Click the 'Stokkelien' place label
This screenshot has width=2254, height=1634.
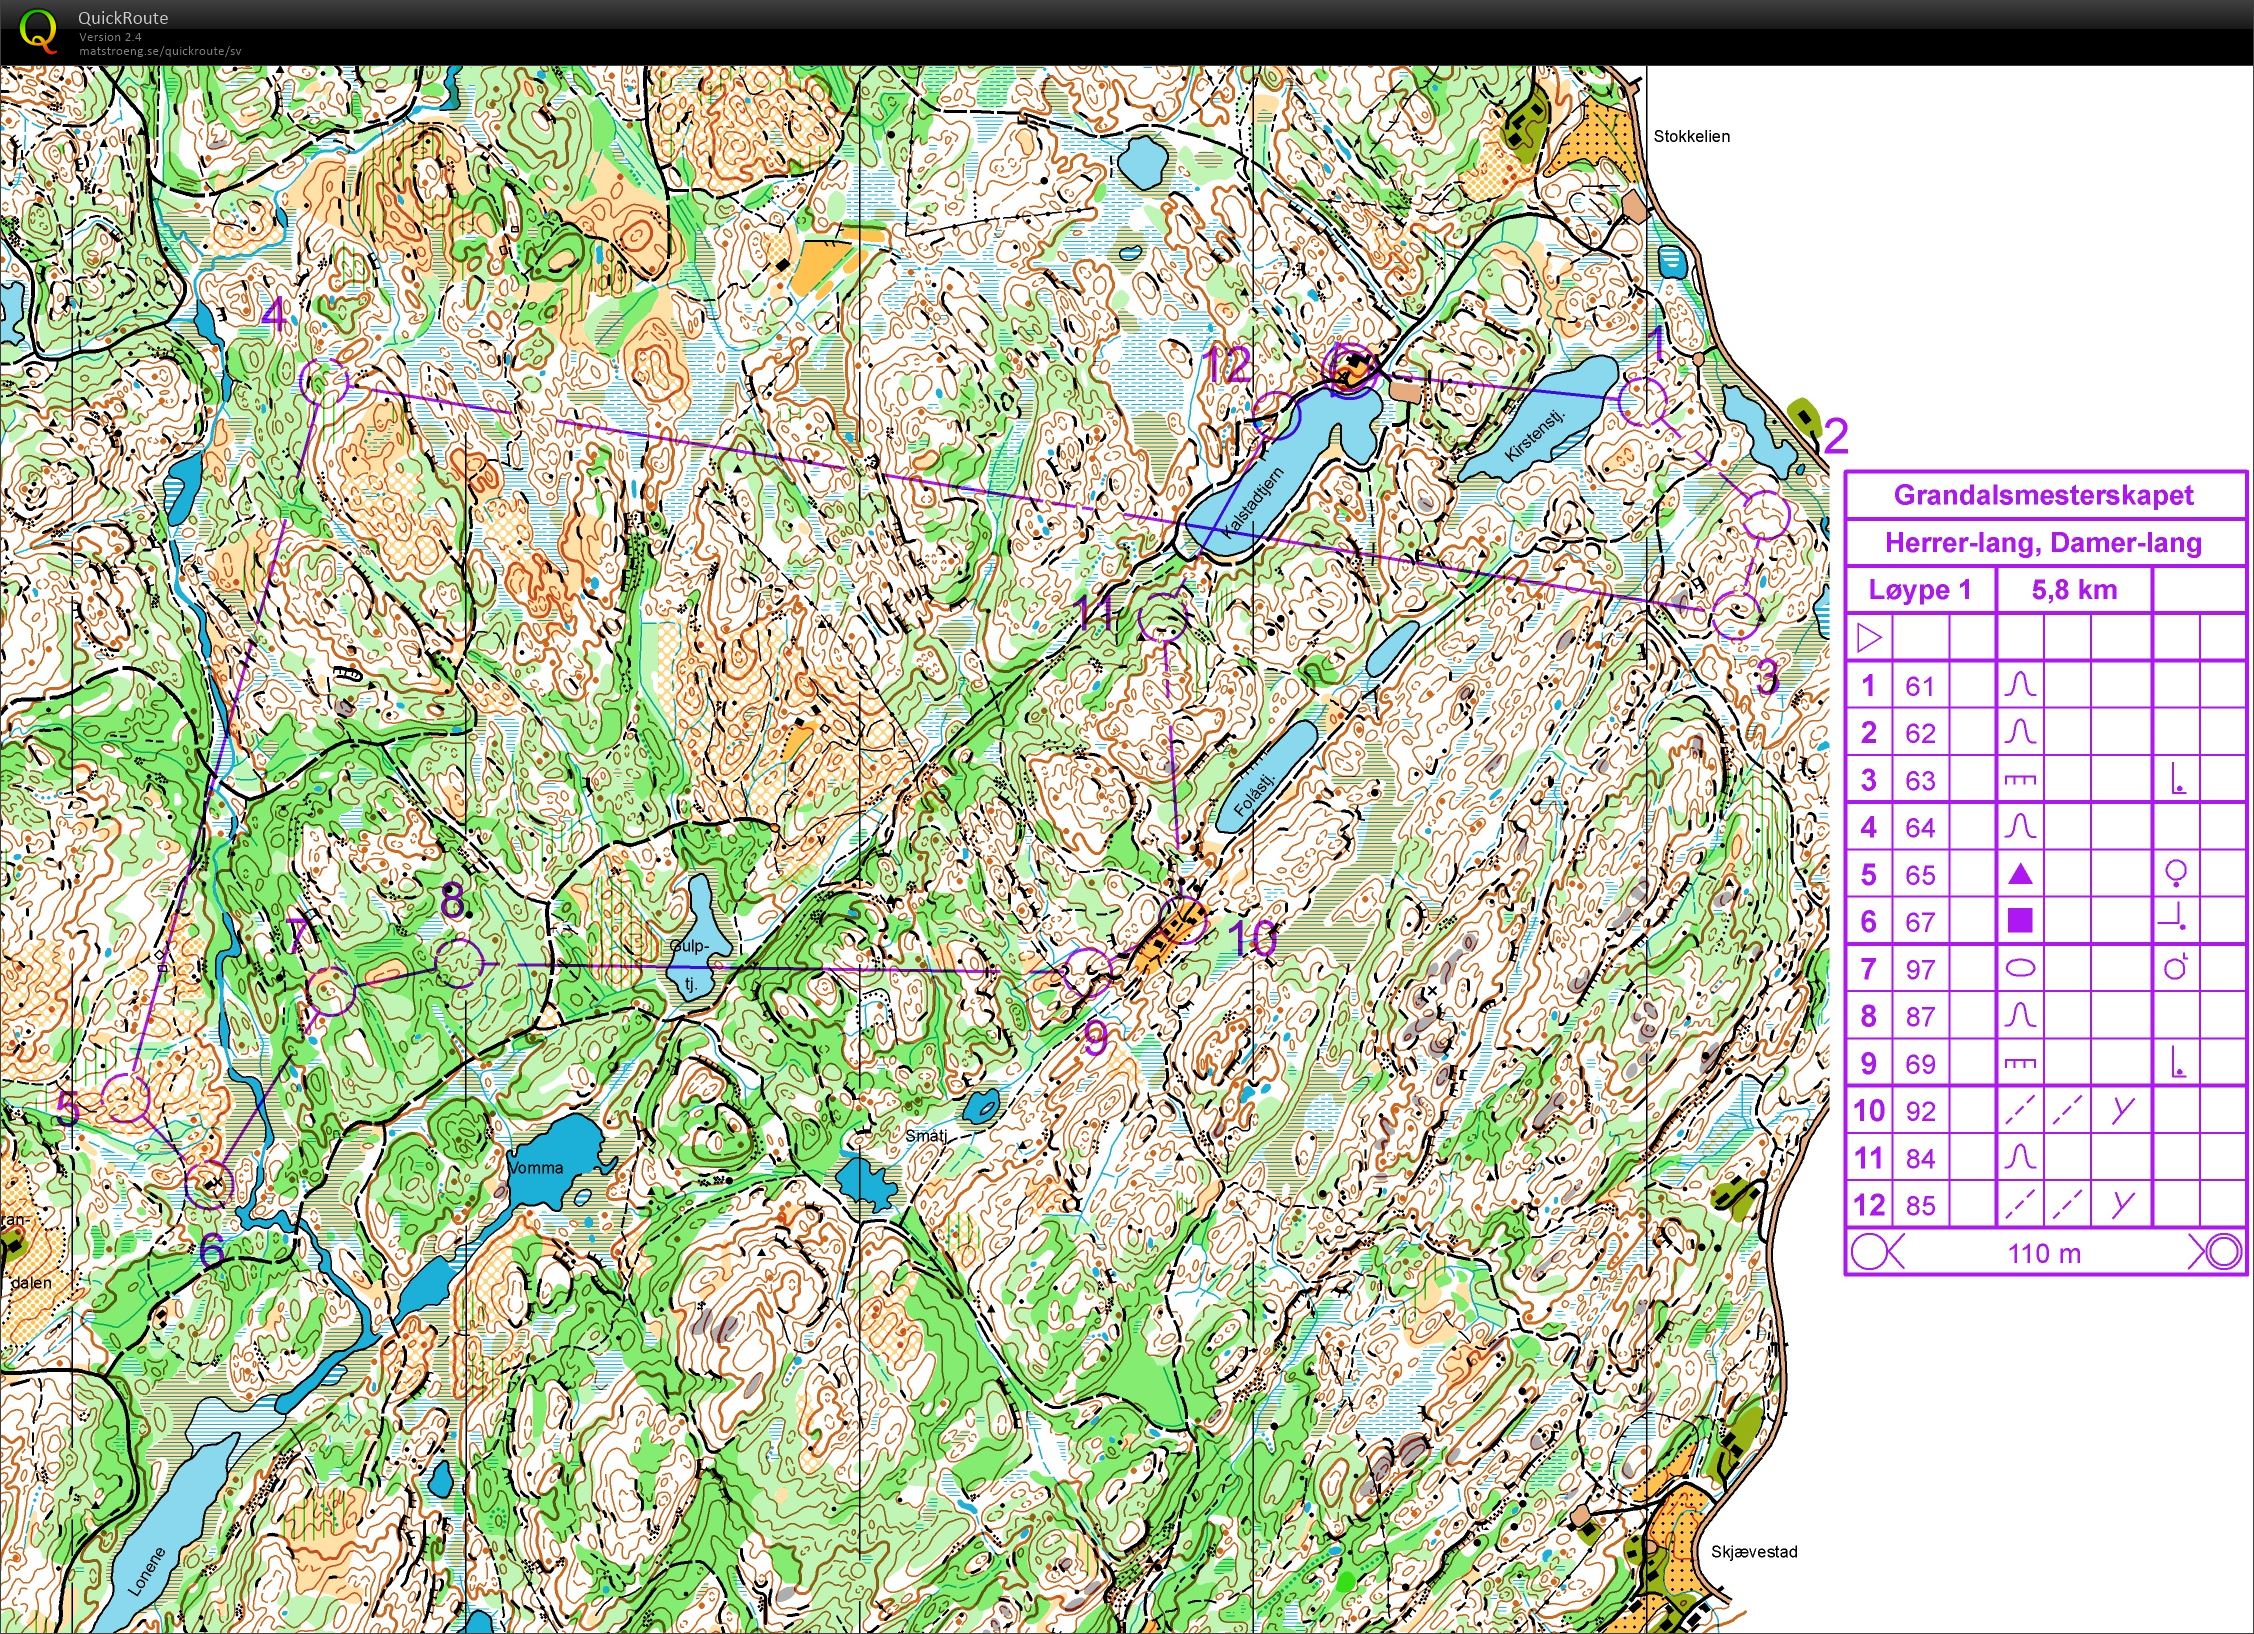[1691, 136]
